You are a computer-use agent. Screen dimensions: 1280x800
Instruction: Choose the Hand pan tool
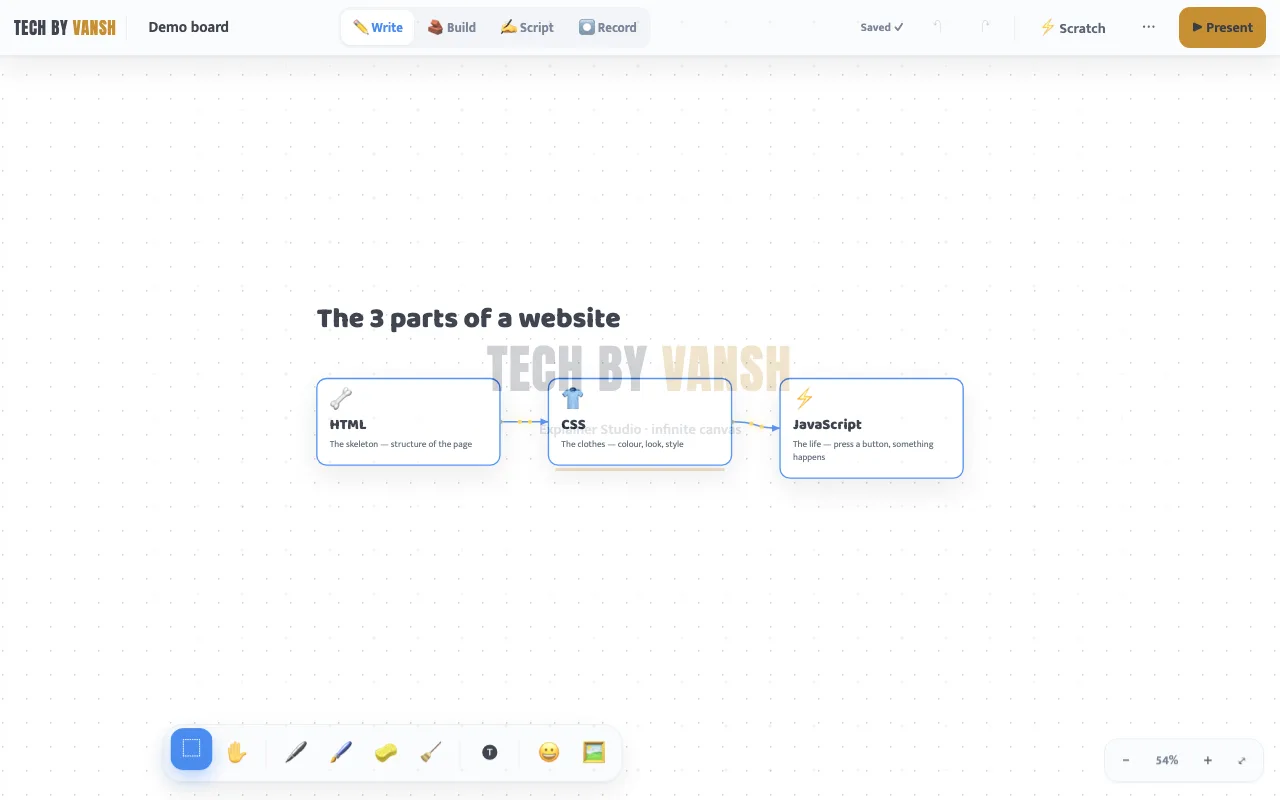click(236, 752)
